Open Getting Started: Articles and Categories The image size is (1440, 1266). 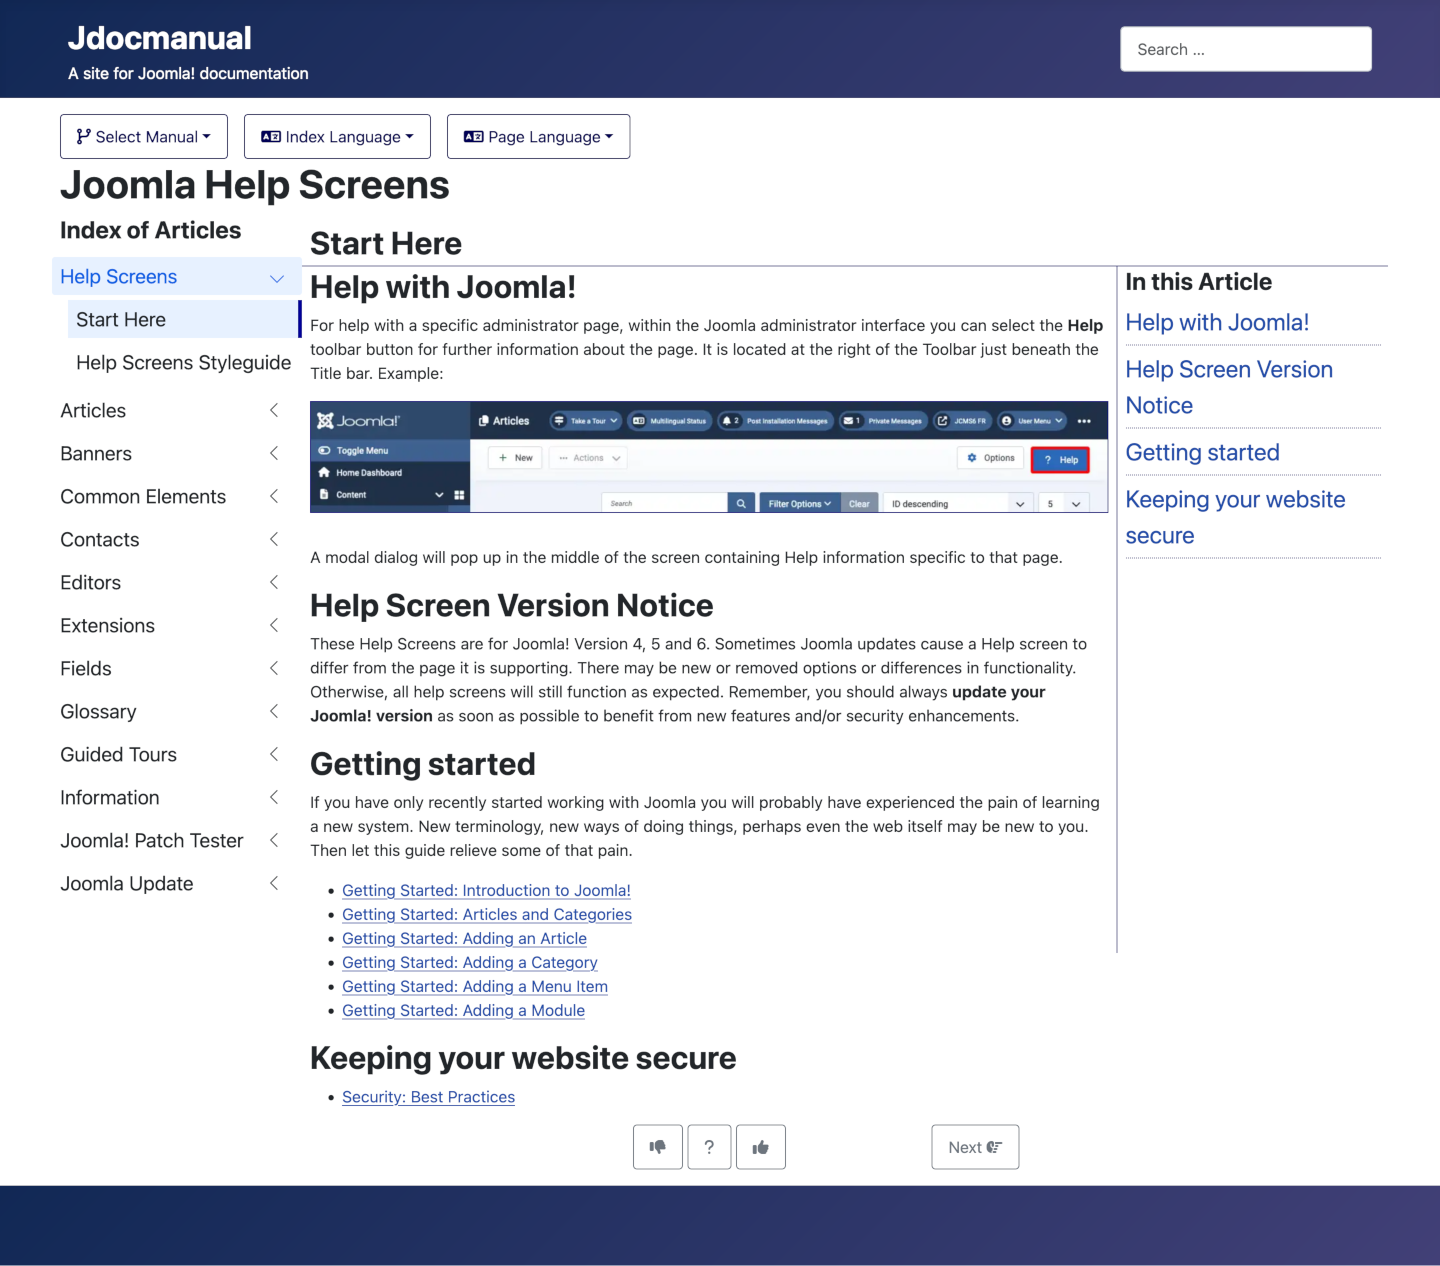point(487,915)
